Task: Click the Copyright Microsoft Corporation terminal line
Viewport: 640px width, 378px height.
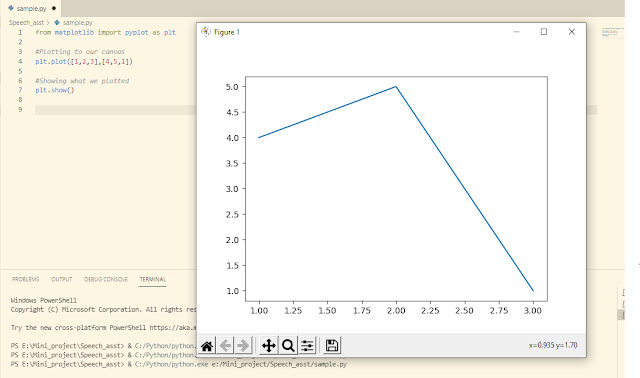Action: (x=104, y=310)
